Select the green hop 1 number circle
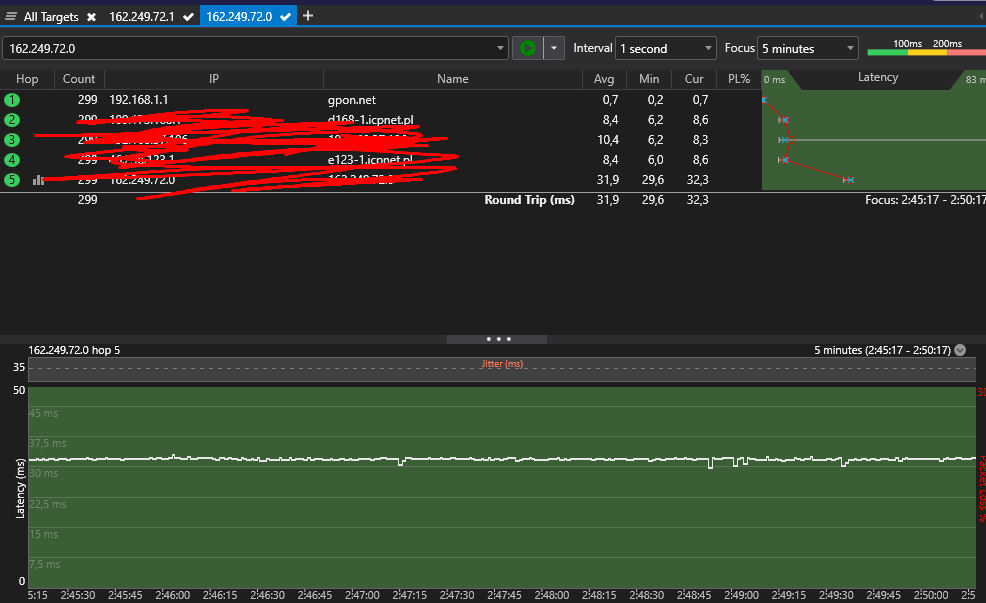Image resolution: width=986 pixels, height=603 pixels. tap(12, 100)
